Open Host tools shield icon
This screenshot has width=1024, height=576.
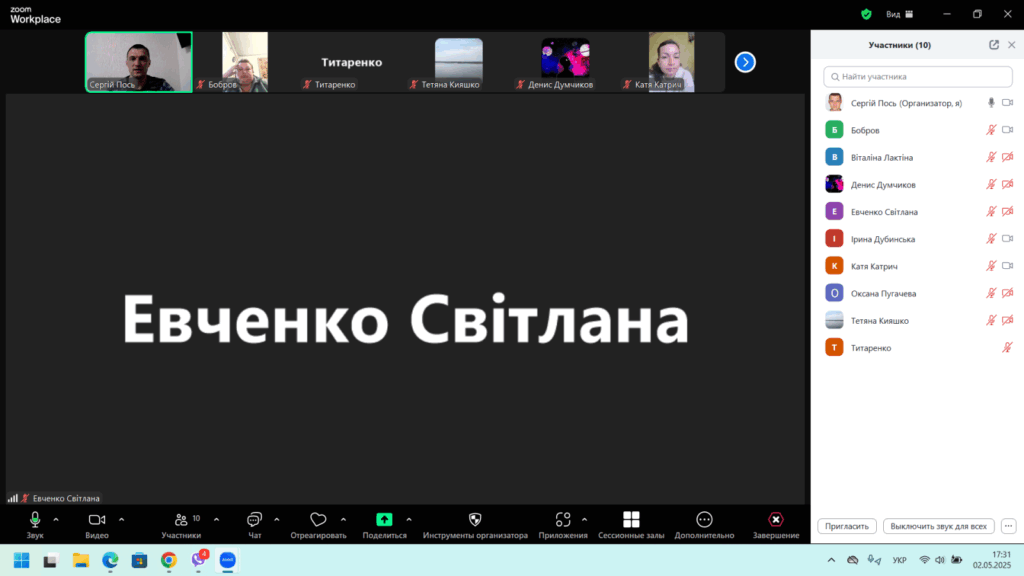(x=475, y=520)
